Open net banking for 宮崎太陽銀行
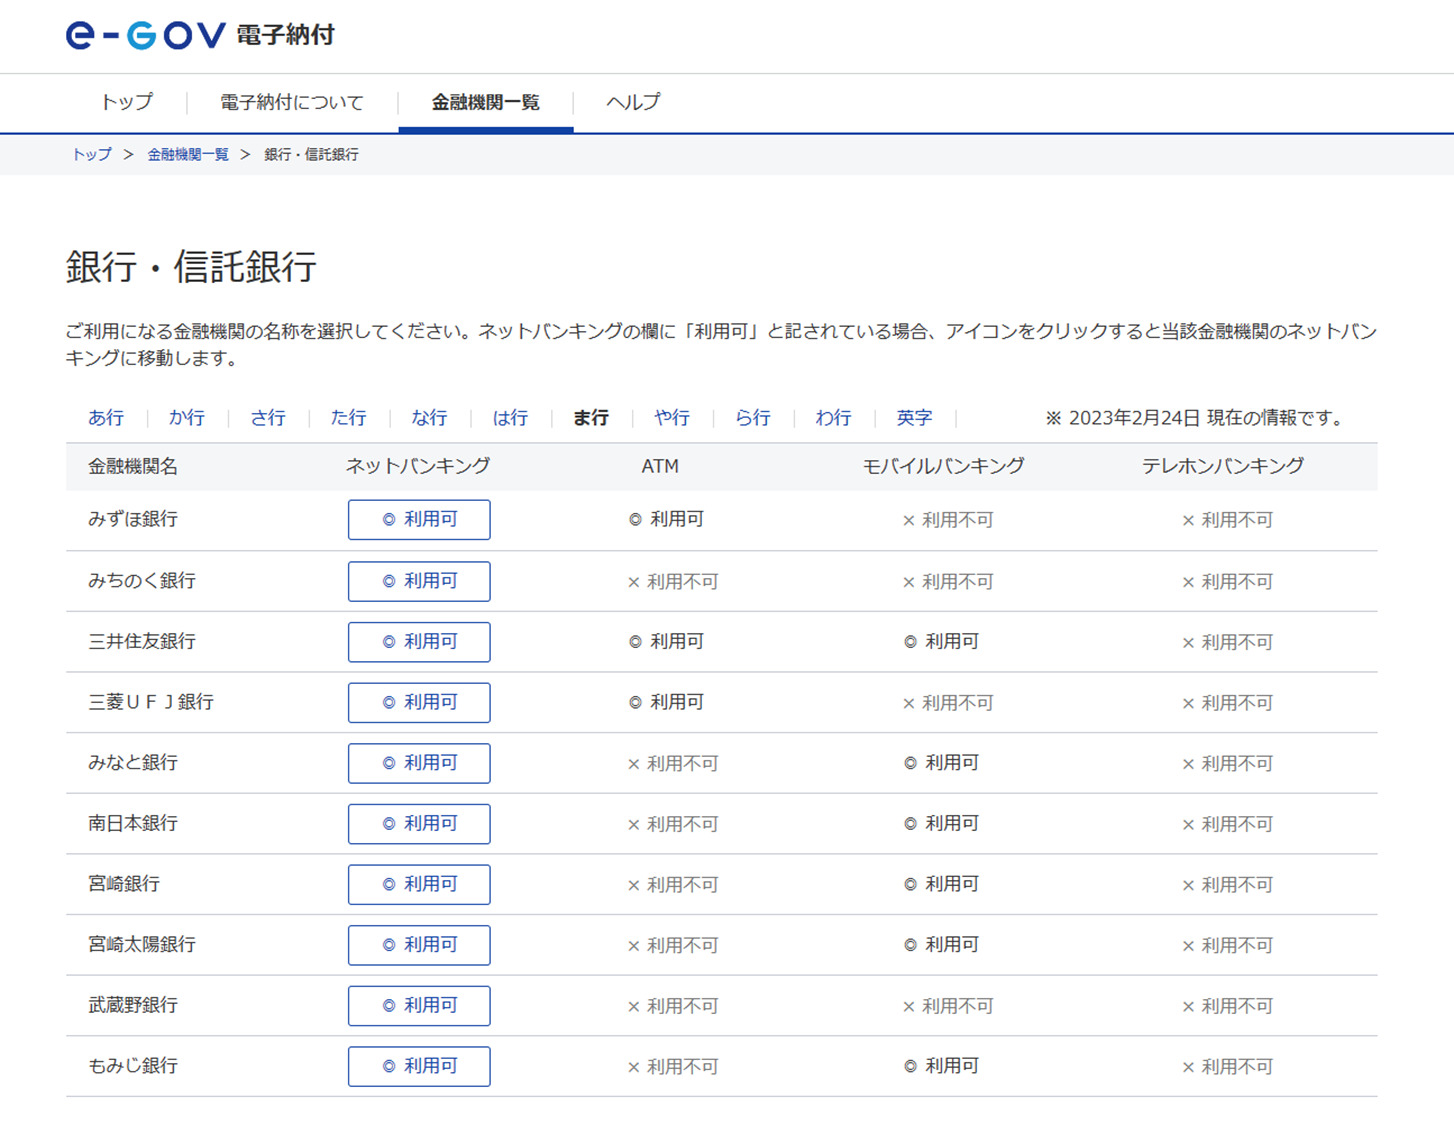 (419, 945)
